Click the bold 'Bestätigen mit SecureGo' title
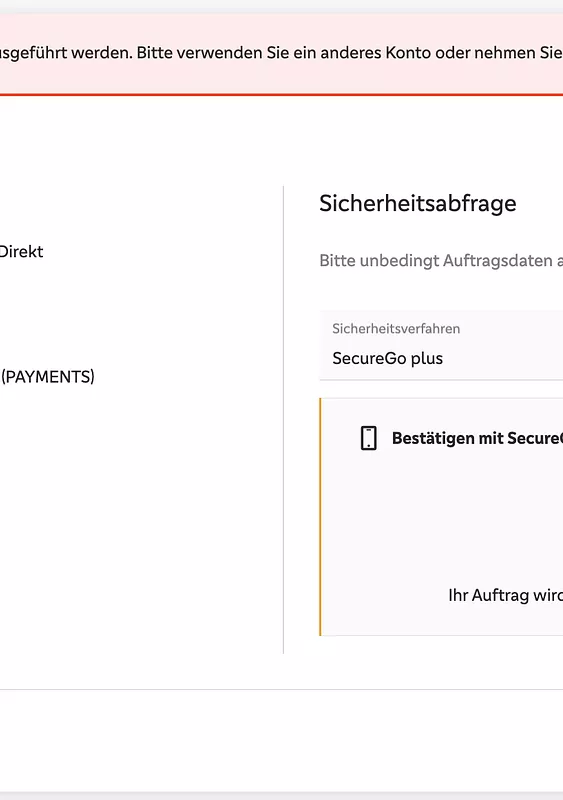This screenshot has height=800, width=563. 477,438
